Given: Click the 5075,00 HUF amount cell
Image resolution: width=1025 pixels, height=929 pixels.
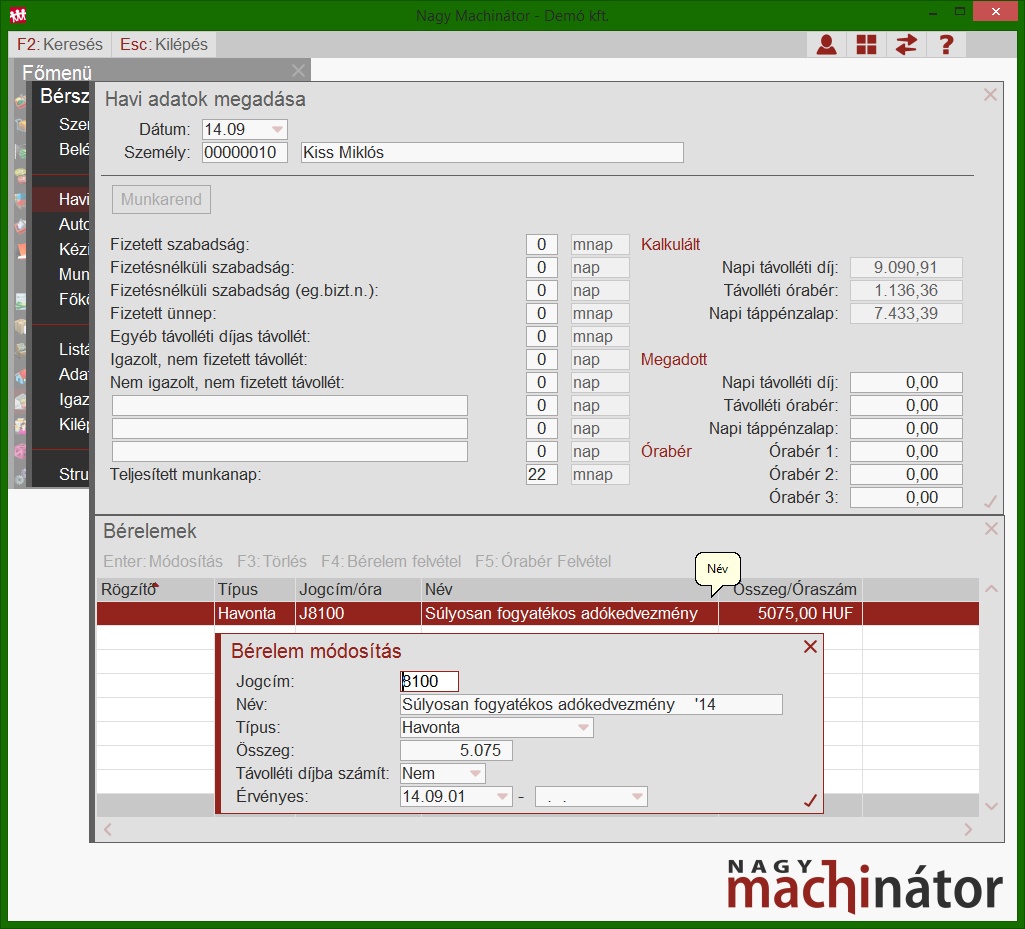Looking at the screenshot, I should tap(790, 613).
